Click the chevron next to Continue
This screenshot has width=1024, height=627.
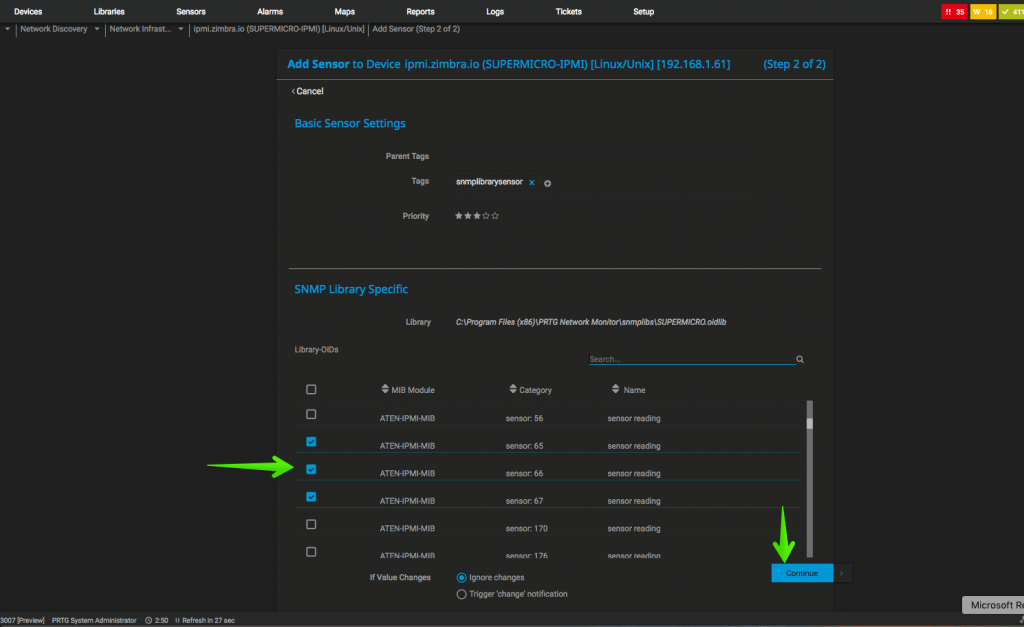(x=842, y=573)
